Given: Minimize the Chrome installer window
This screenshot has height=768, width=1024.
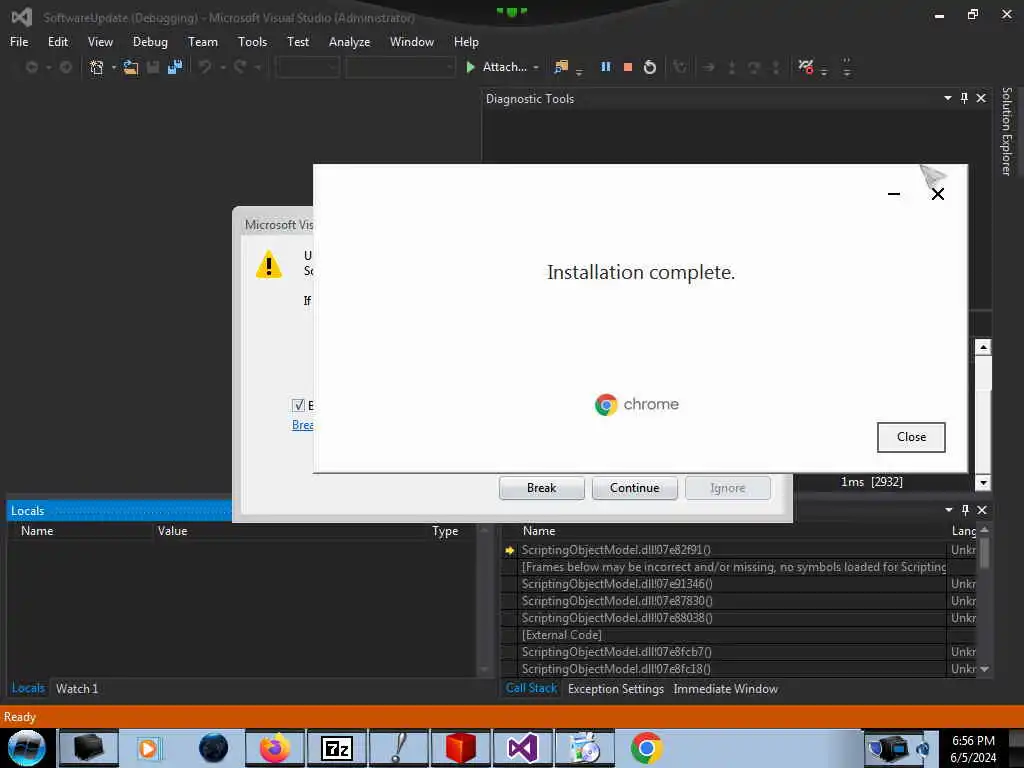Looking at the screenshot, I should point(894,194).
